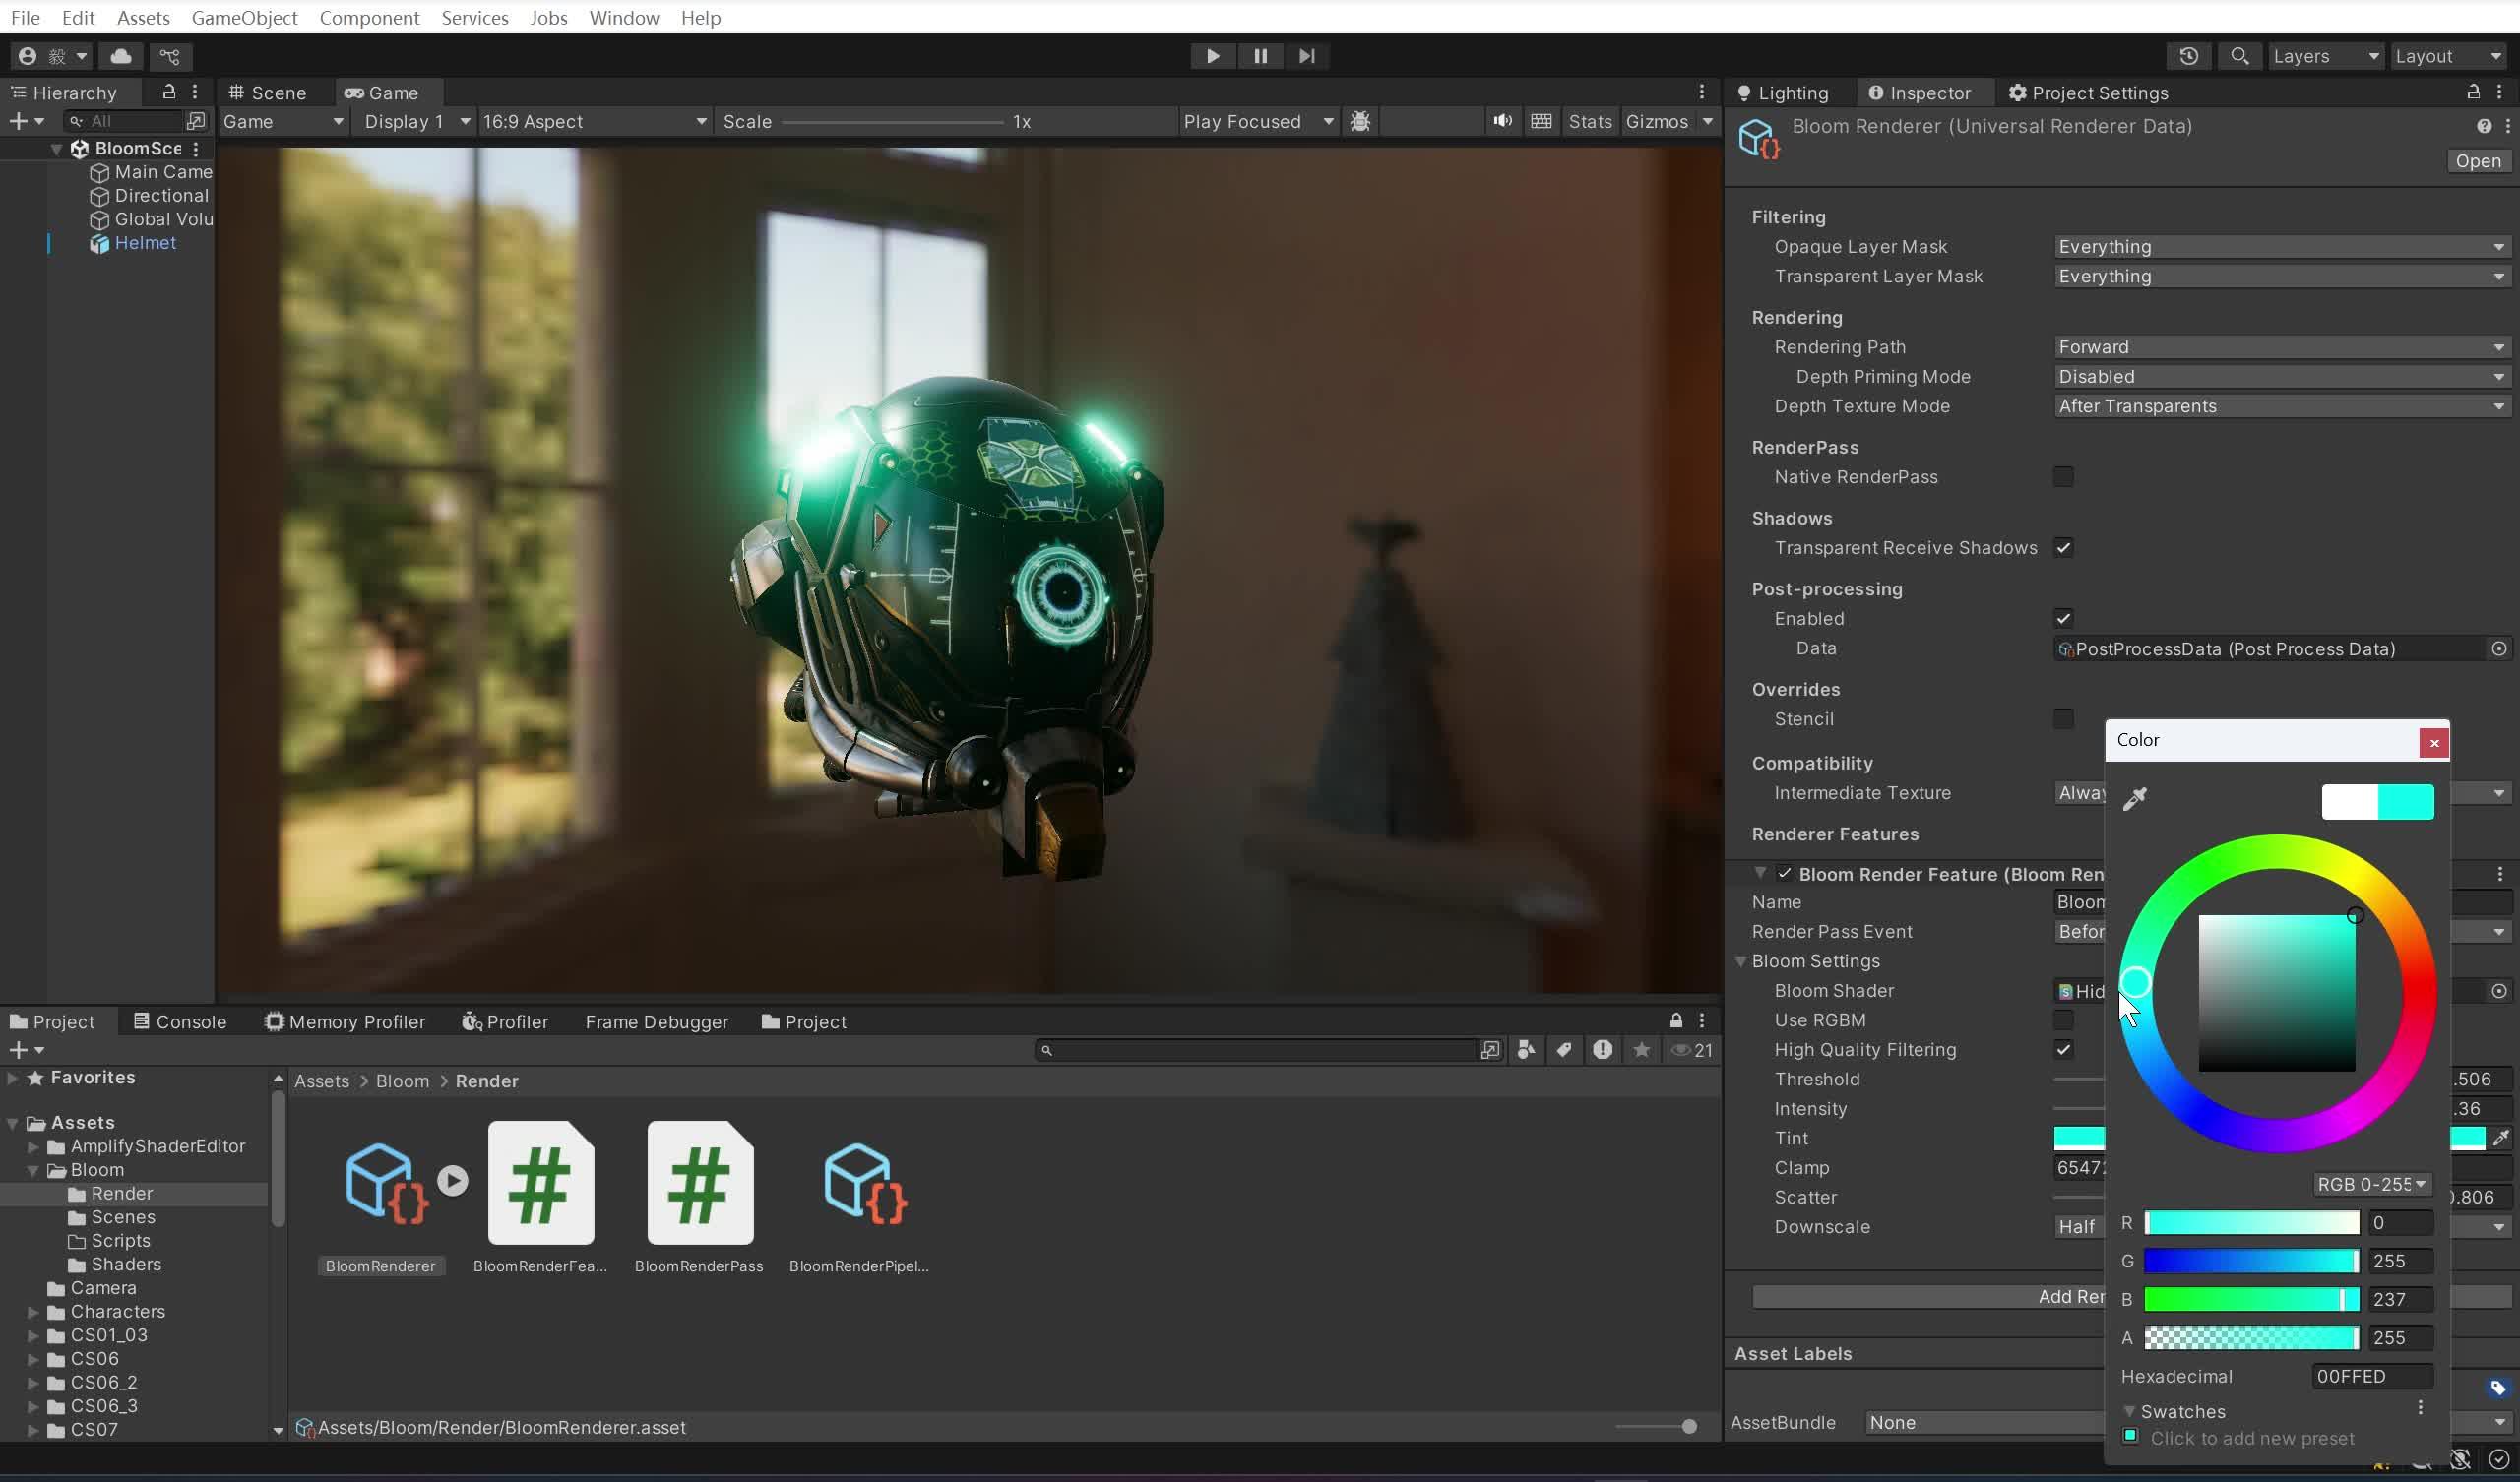Toggle the Game view bug debug icon
This screenshot has height=1482, width=2520.
1360,121
